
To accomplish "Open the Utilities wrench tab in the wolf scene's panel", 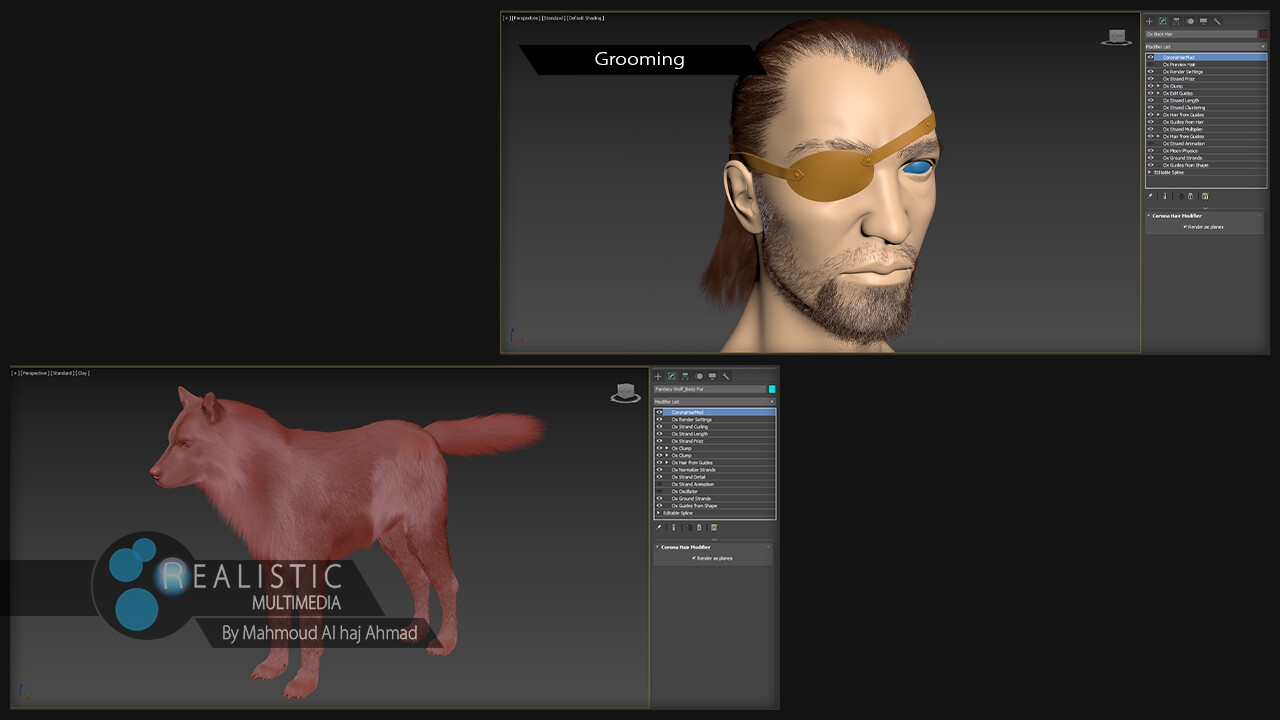I will (726, 376).
